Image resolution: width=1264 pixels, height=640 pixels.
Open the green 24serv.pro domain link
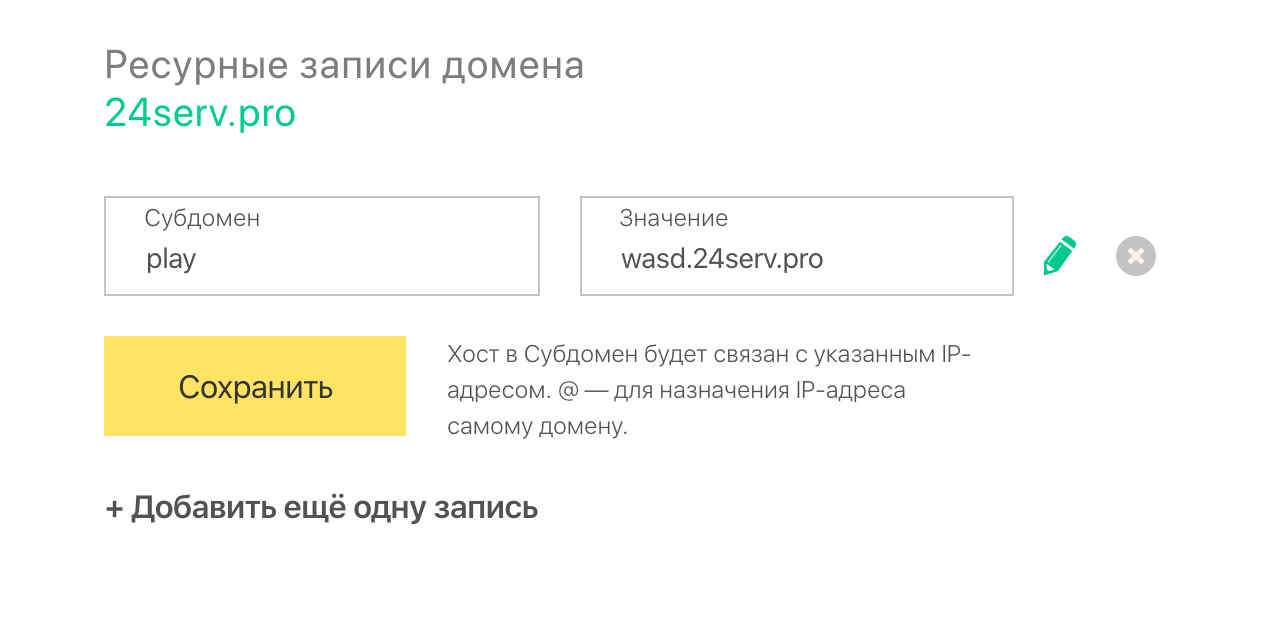tap(200, 114)
